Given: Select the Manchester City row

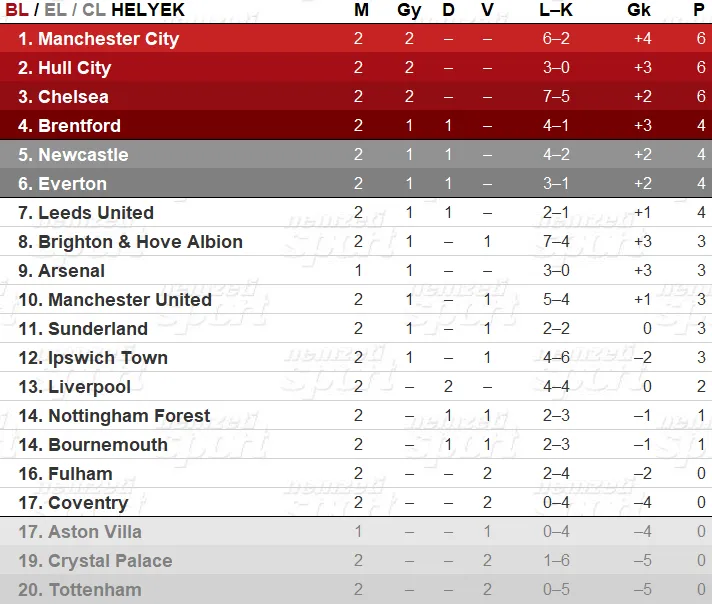Looking at the screenshot, I should pyautogui.click(x=356, y=38).
